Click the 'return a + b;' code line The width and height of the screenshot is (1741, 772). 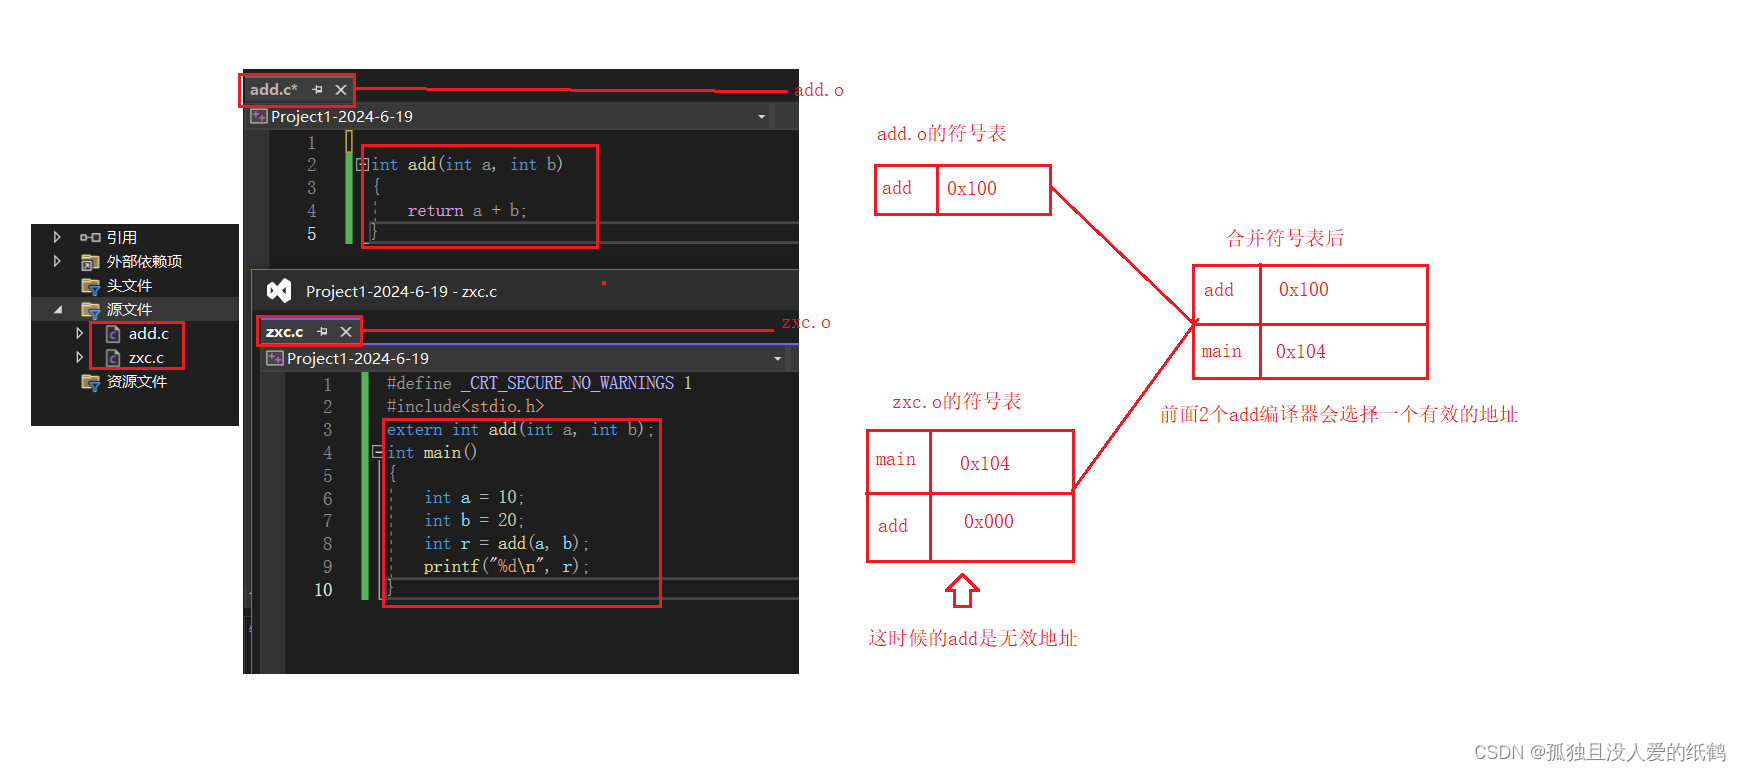(x=467, y=211)
